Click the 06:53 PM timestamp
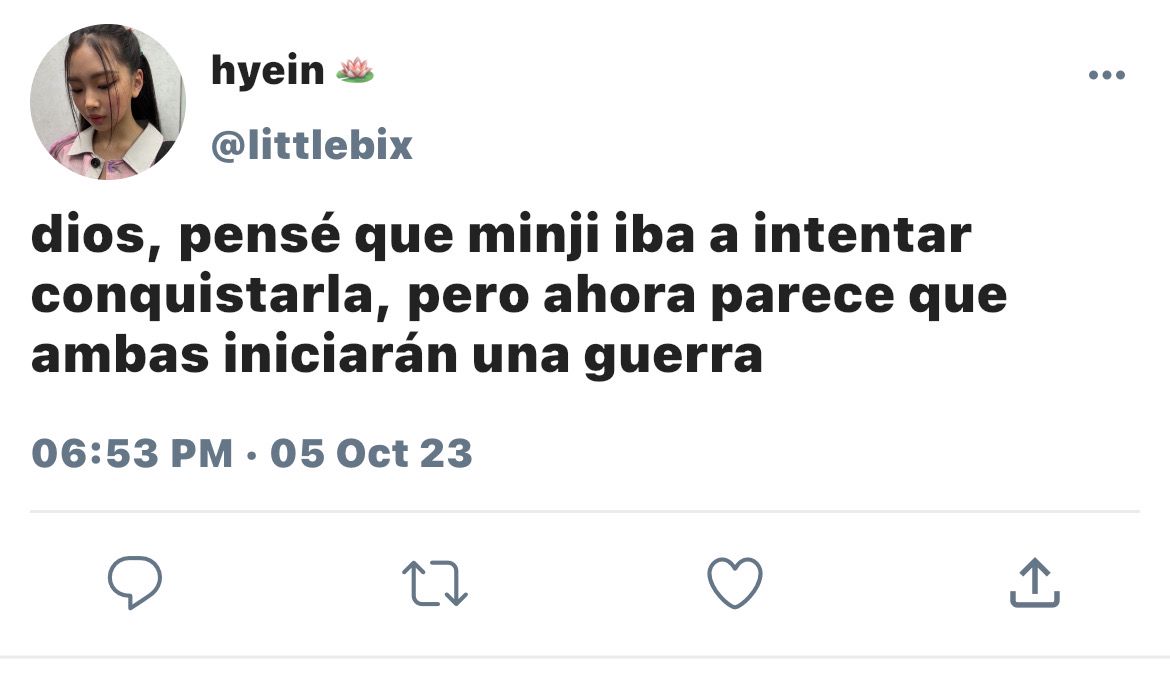Viewport: 1170px width, 675px height. [x=132, y=453]
